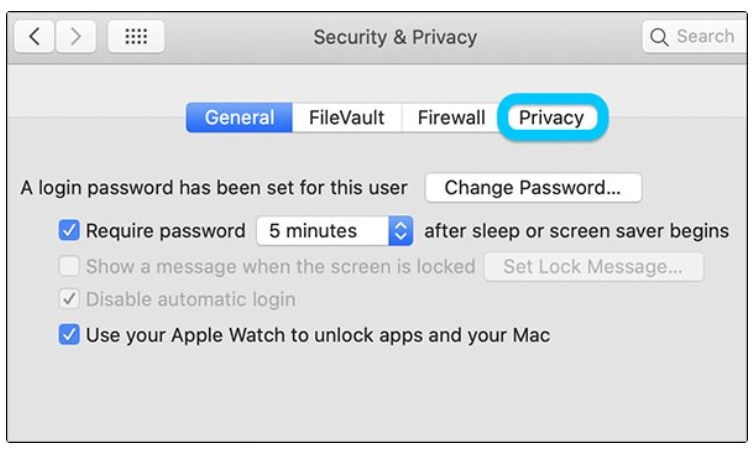This screenshot has width=755, height=451.
Task: Switch to the General tab
Action: pyautogui.click(x=239, y=118)
